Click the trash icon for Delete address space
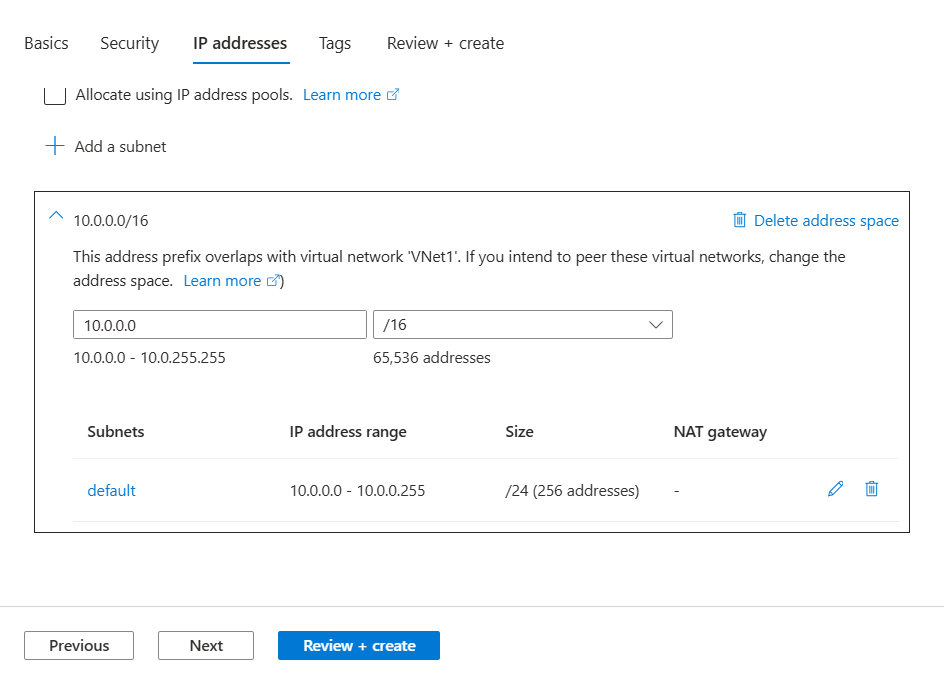The height and width of the screenshot is (679, 944). tap(739, 220)
